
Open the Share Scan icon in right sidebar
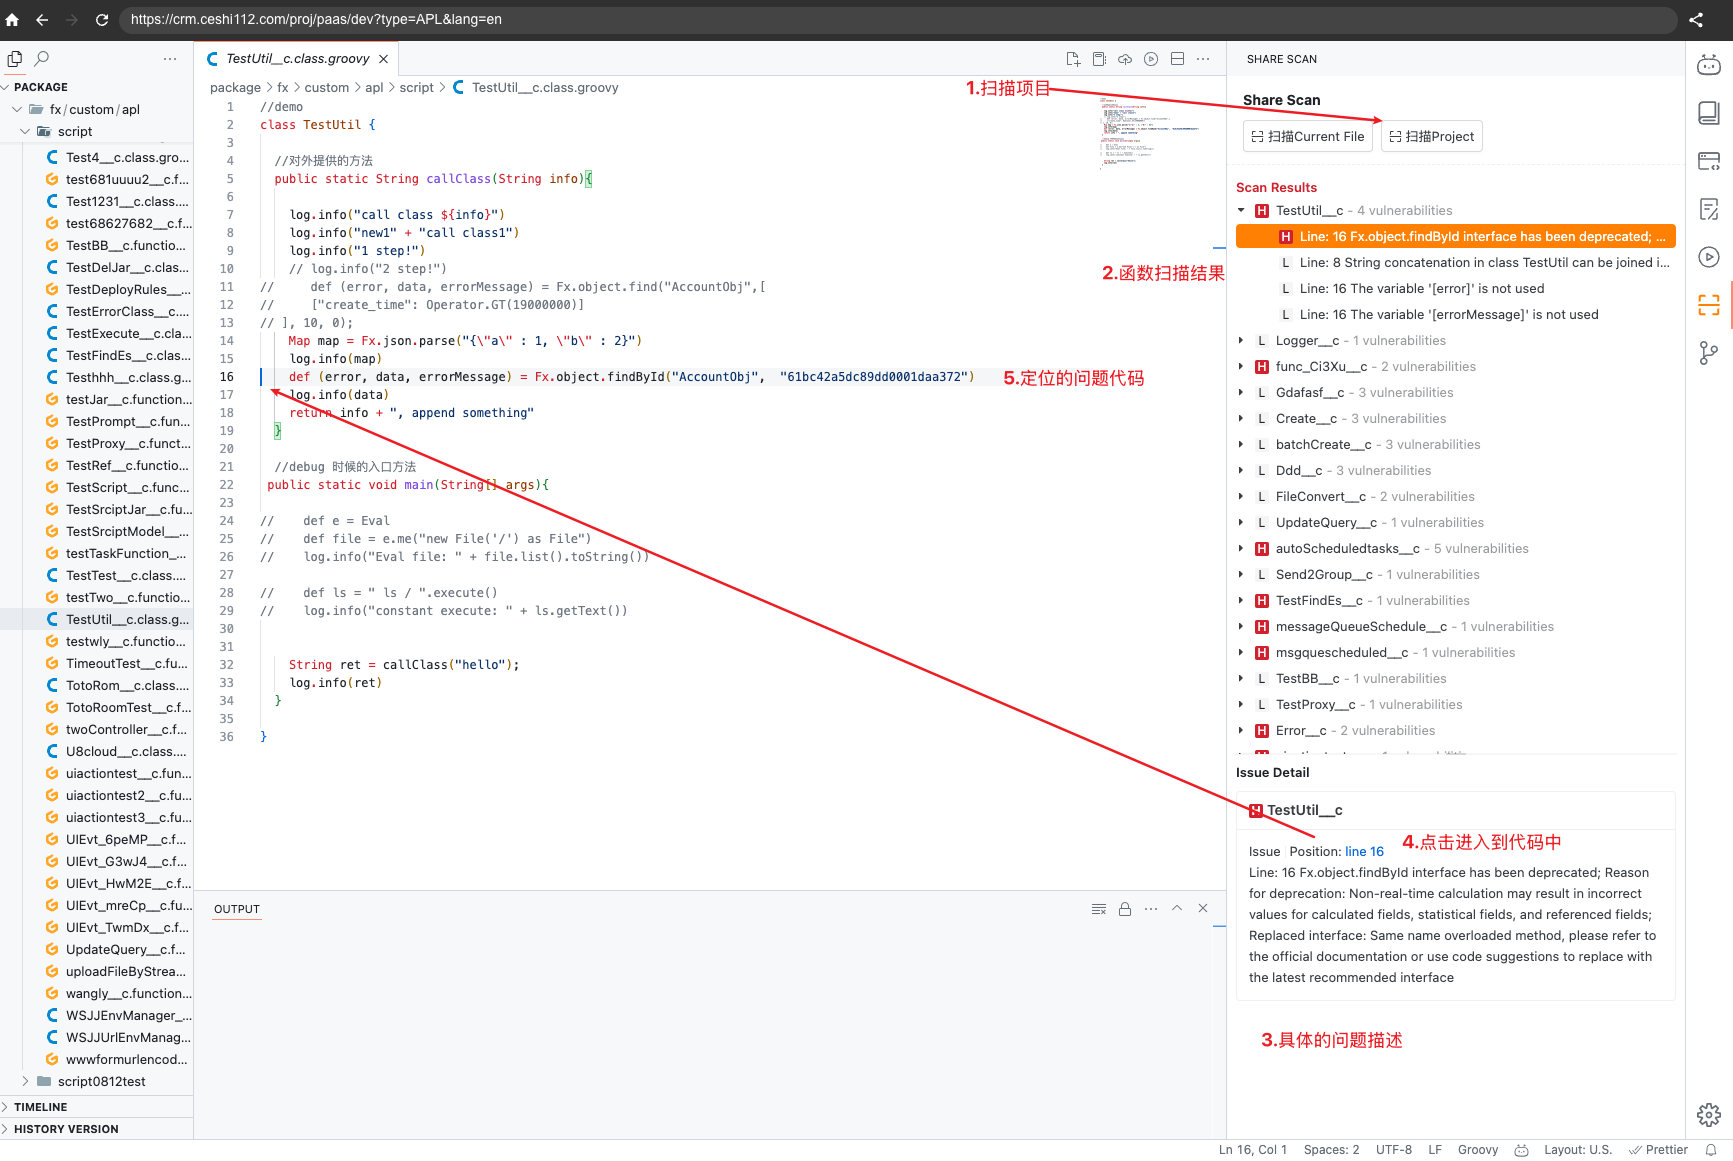(x=1709, y=305)
